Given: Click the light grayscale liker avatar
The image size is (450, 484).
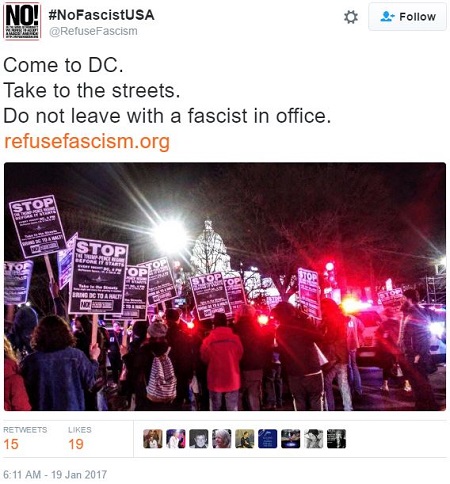Looking at the screenshot, I should pyautogui.click(x=314, y=439).
